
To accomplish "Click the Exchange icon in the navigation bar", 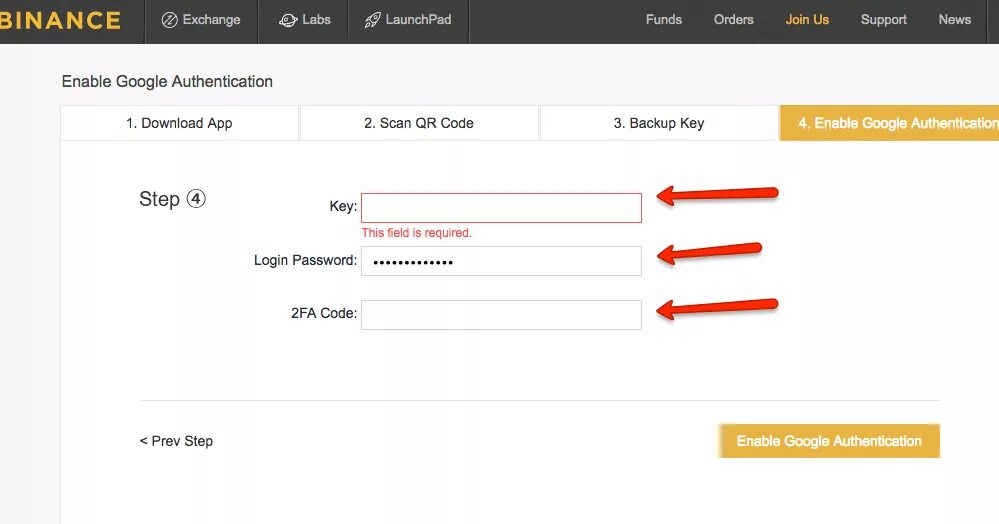I will [170, 20].
